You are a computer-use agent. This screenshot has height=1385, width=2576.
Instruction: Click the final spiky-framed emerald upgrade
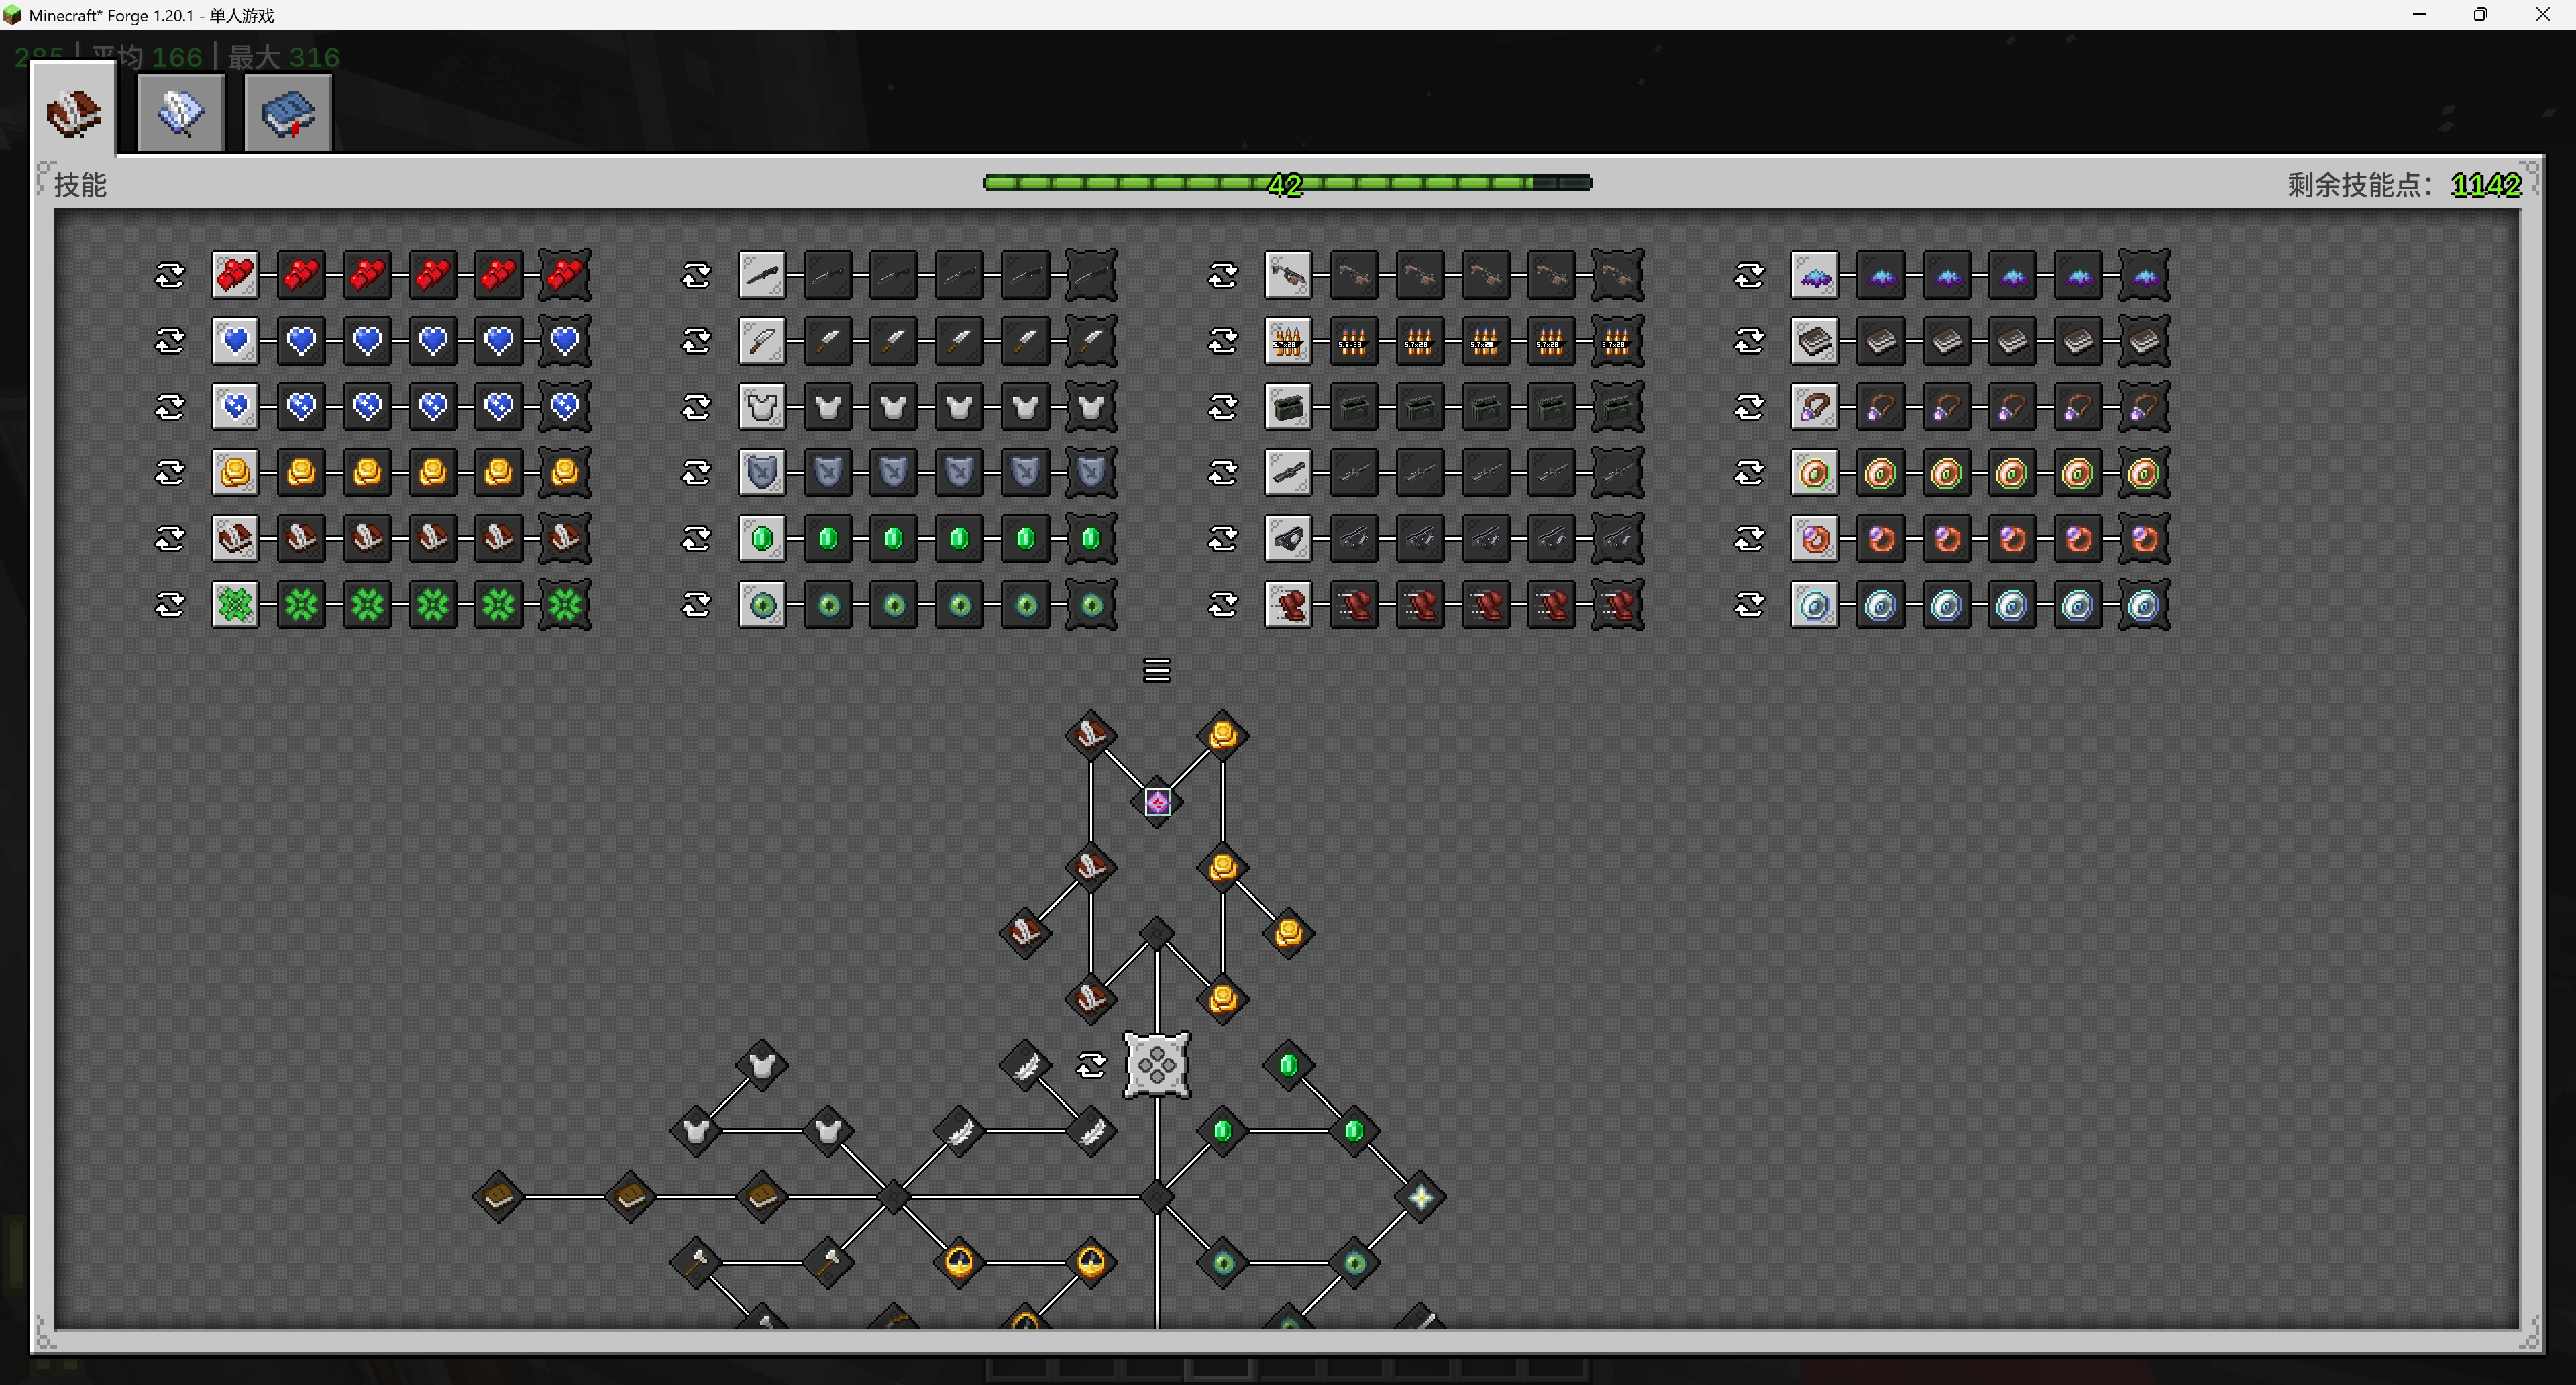(x=1091, y=539)
